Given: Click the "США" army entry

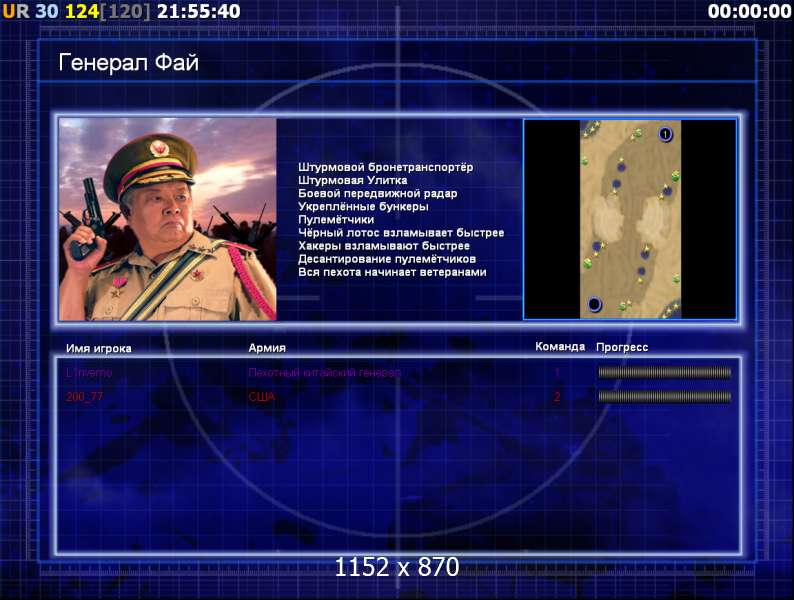Looking at the screenshot, I should pyautogui.click(x=261, y=396).
